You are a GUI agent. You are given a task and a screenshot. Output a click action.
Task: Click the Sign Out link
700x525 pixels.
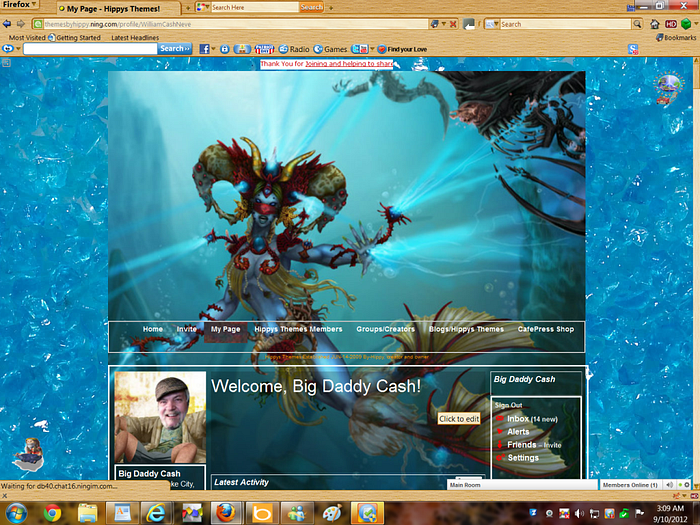[508, 405]
